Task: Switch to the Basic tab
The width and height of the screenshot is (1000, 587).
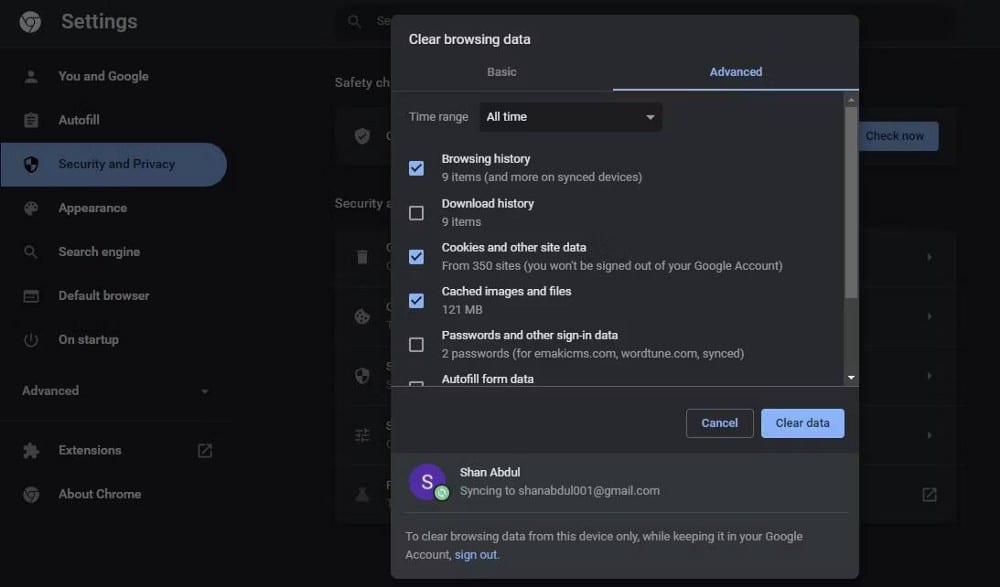Action: click(502, 72)
